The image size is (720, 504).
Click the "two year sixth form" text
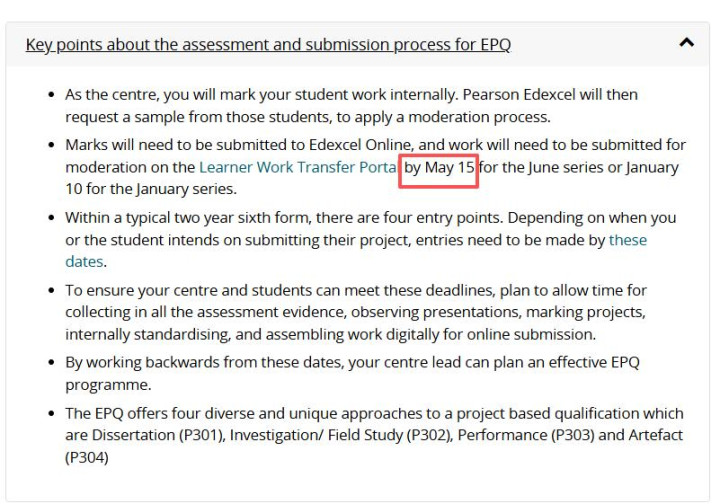219,218
